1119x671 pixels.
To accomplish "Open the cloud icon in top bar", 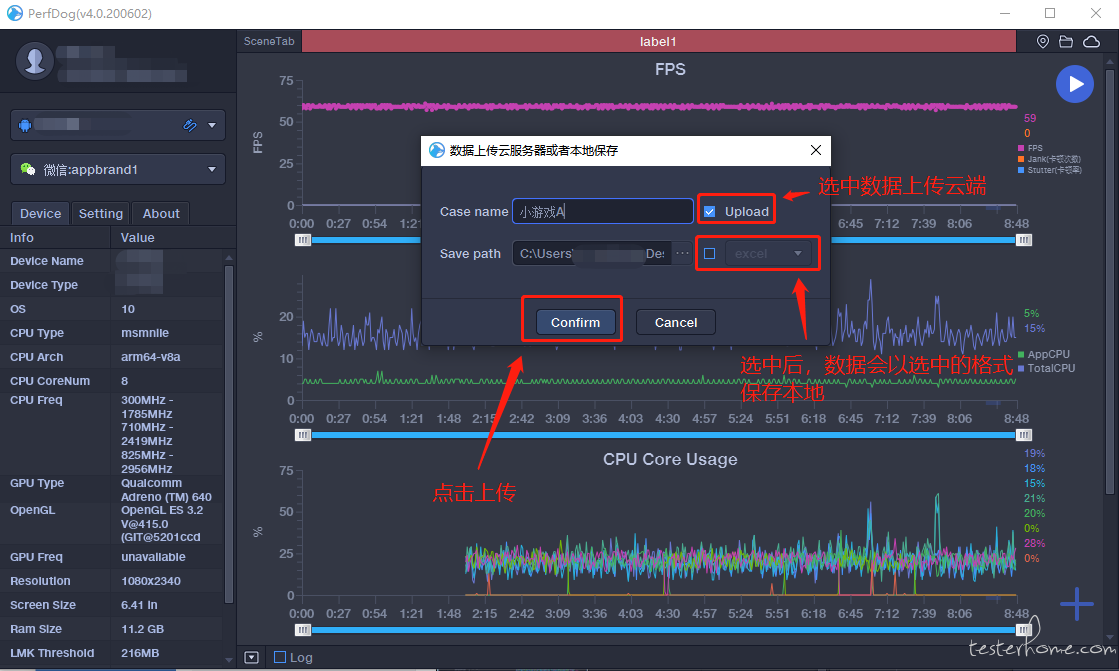I will [1091, 41].
